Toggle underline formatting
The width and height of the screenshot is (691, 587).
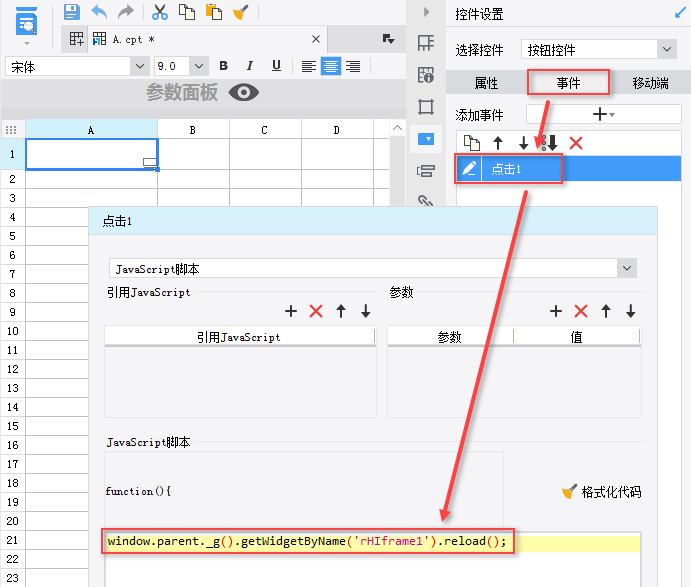[x=276, y=66]
